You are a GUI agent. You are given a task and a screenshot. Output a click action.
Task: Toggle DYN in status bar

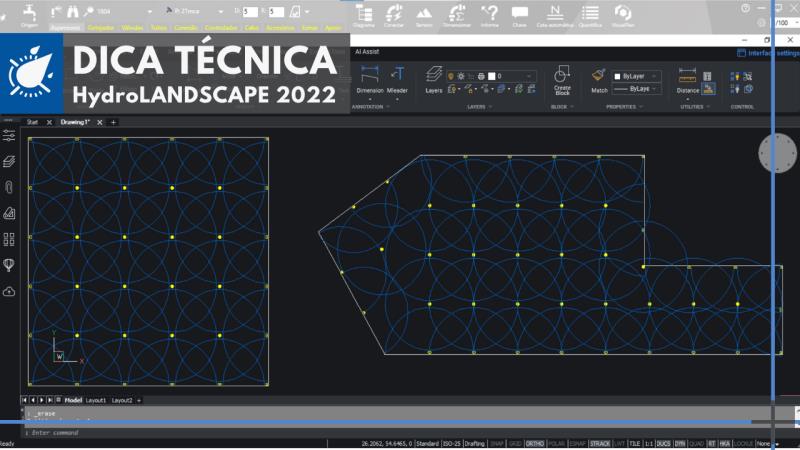[x=680, y=444]
